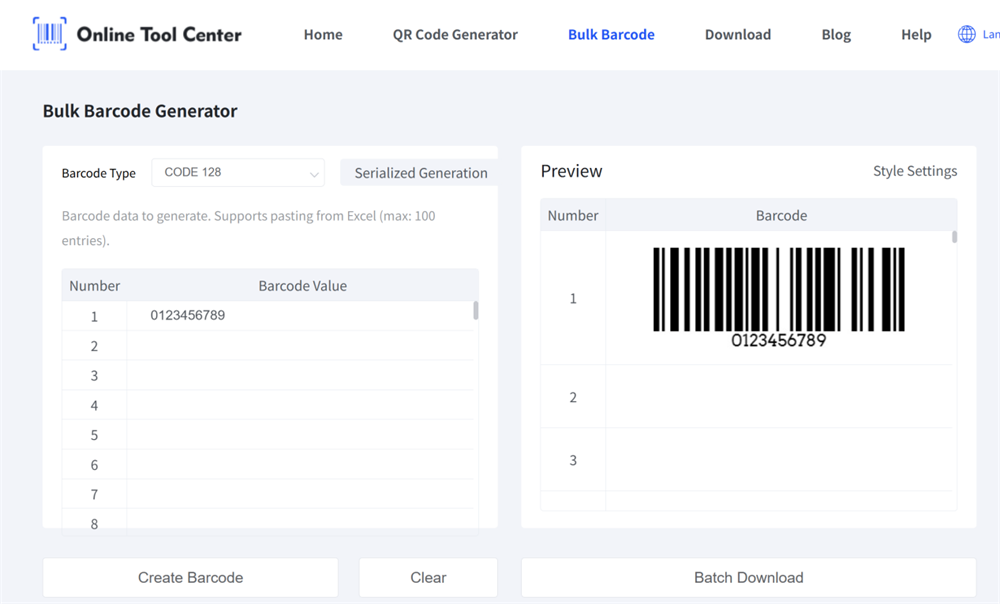Open the QR Code Generator page
Screen dimensions: 1000x604
coord(455,34)
